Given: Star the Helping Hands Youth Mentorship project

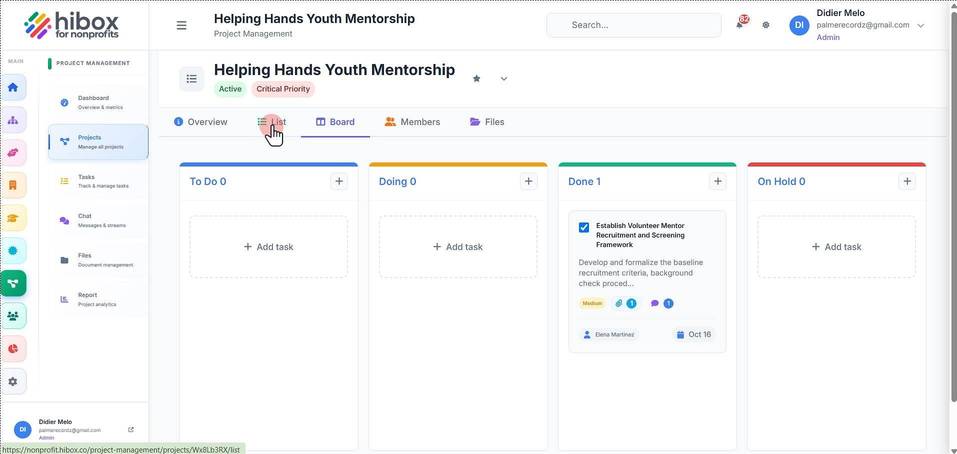Looking at the screenshot, I should (477, 79).
